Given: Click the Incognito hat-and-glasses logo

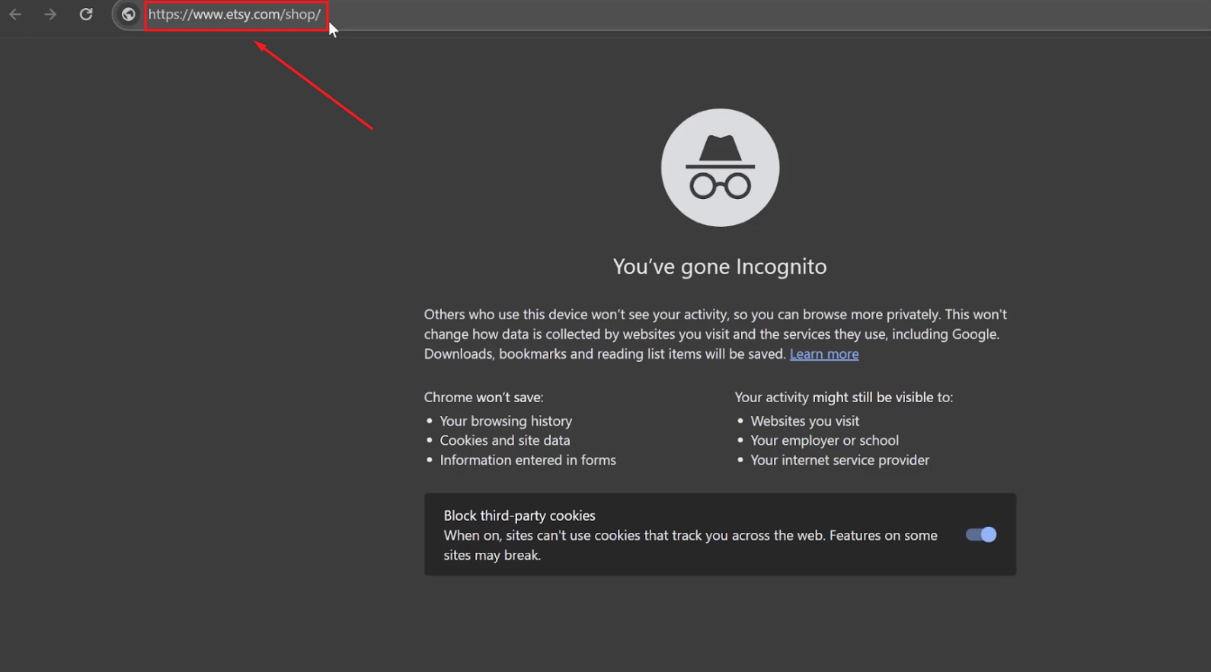Looking at the screenshot, I should click(720, 168).
